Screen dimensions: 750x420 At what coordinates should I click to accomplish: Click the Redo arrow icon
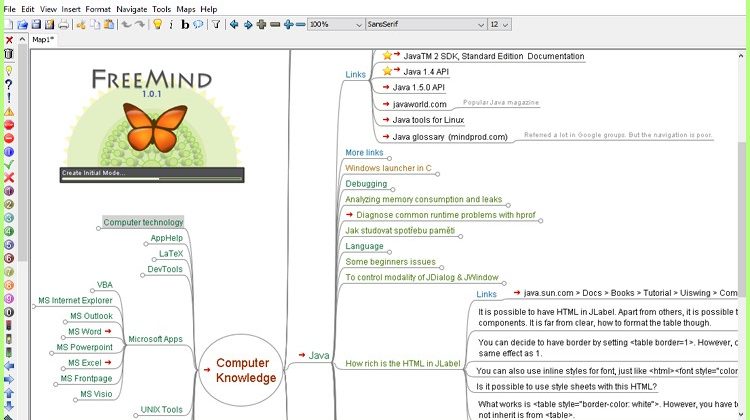pos(140,24)
